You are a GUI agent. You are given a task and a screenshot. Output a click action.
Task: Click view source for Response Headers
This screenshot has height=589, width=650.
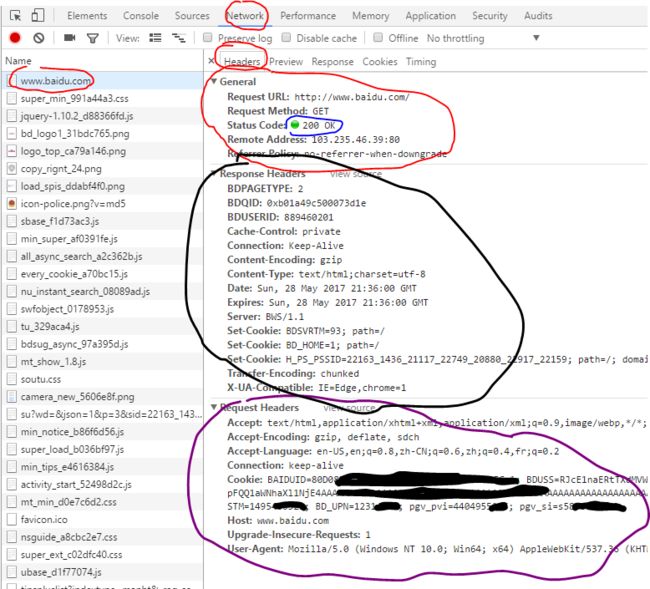click(356, 174)
